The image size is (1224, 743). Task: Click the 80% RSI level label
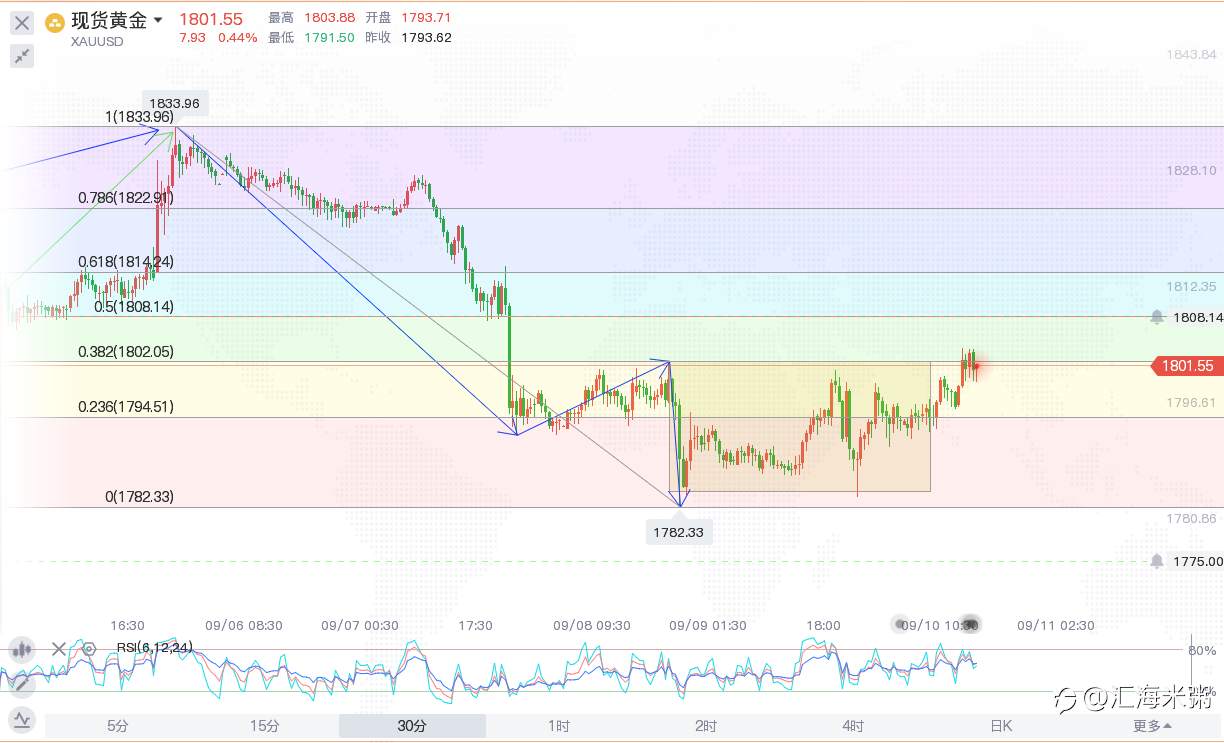1202,651
